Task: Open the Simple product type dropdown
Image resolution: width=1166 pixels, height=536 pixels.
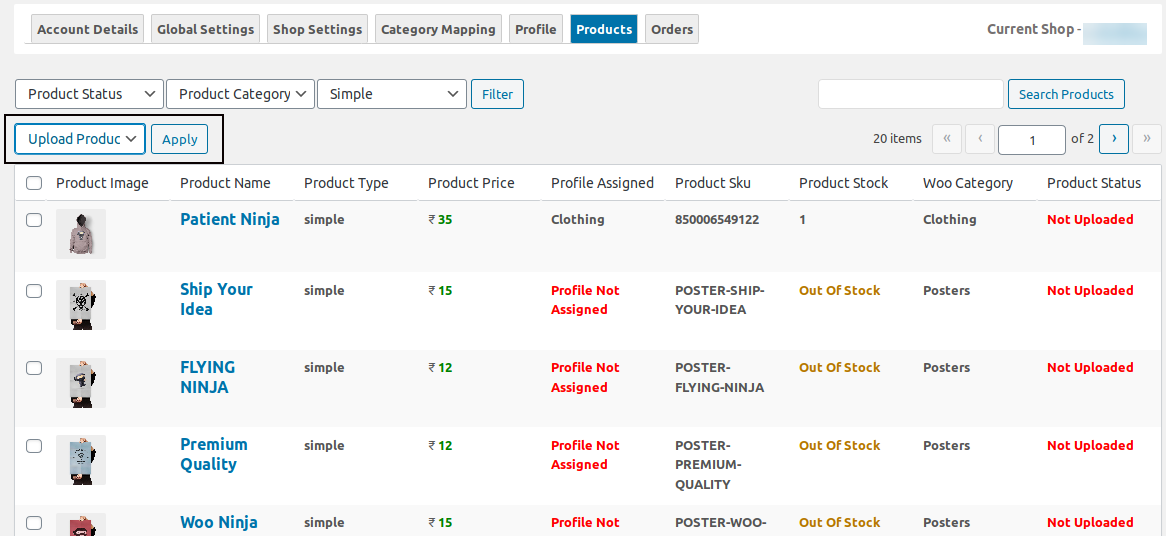Action: 392,94
